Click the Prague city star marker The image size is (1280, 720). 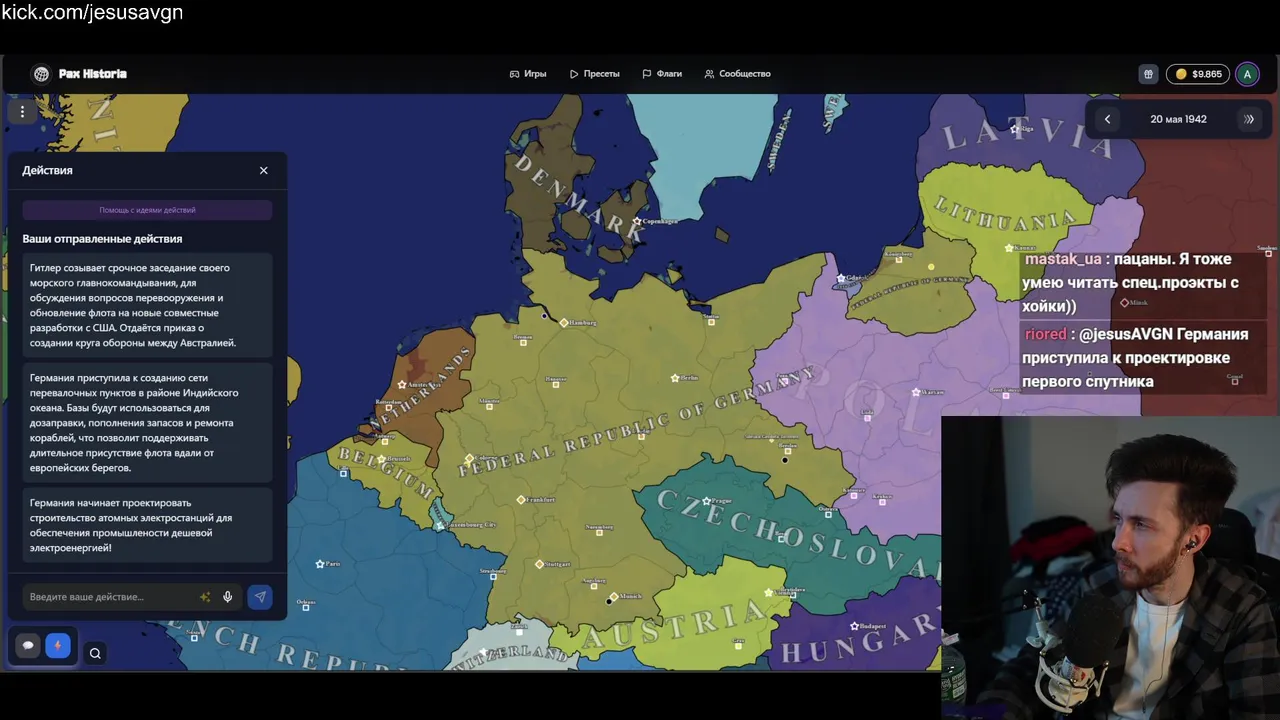point(706,500)
